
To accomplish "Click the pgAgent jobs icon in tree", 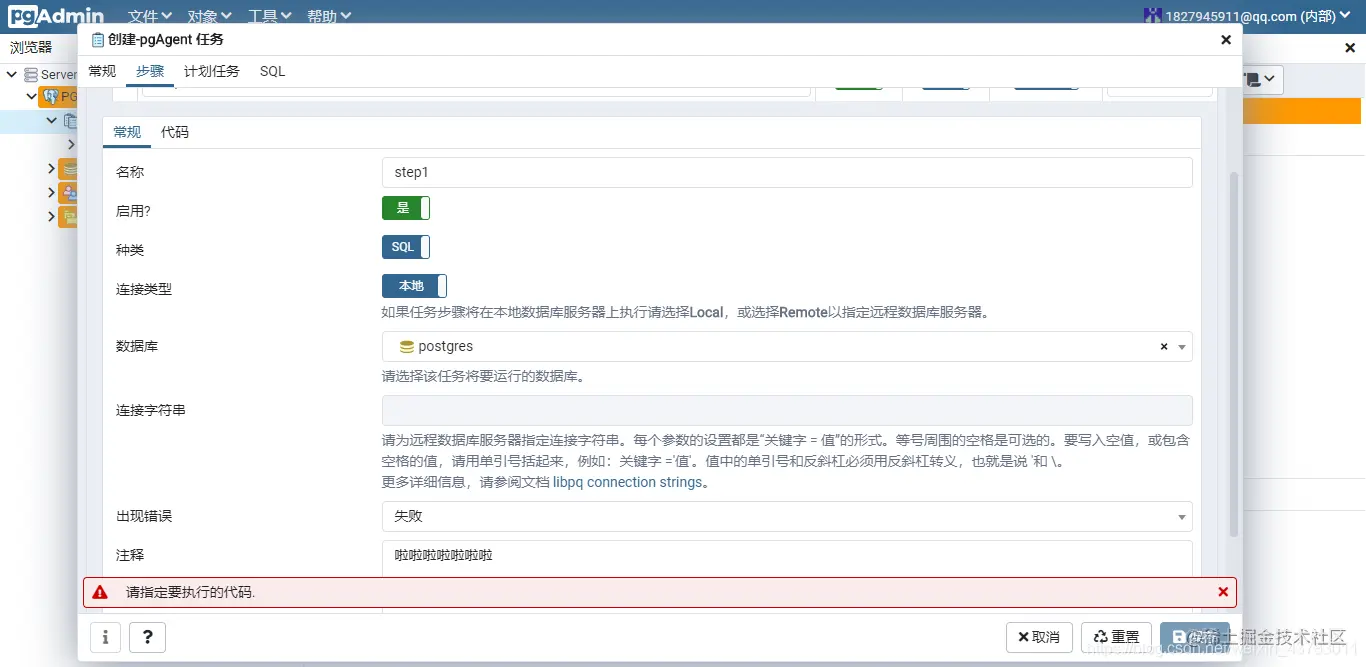I will pos(70,120).
